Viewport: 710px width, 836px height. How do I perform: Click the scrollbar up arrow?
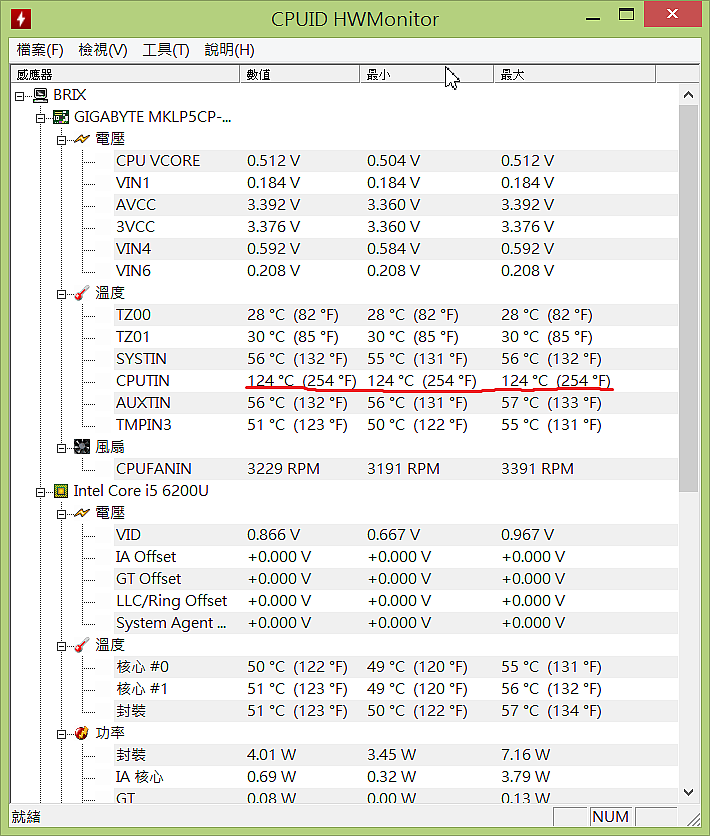[688, 95]
